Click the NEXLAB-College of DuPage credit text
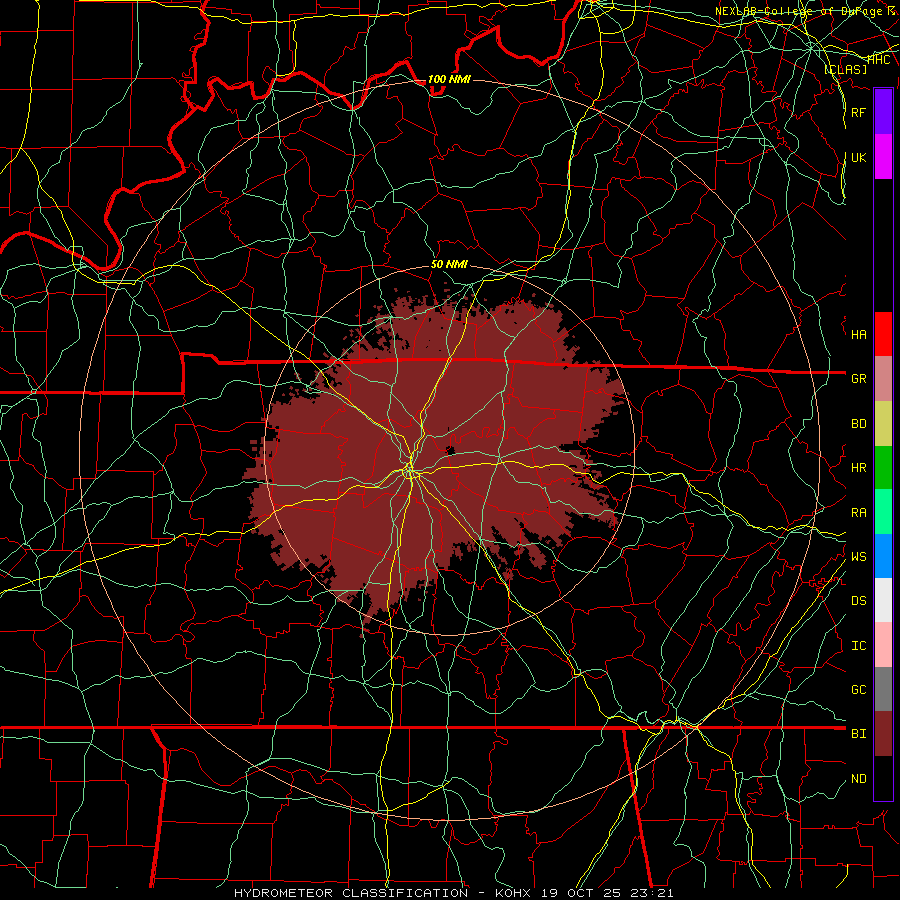The image size is (900, 900). point(806,11)
